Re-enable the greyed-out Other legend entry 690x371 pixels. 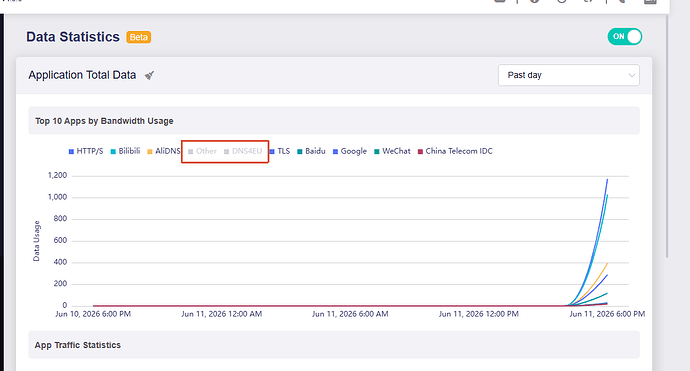point(202,151)
